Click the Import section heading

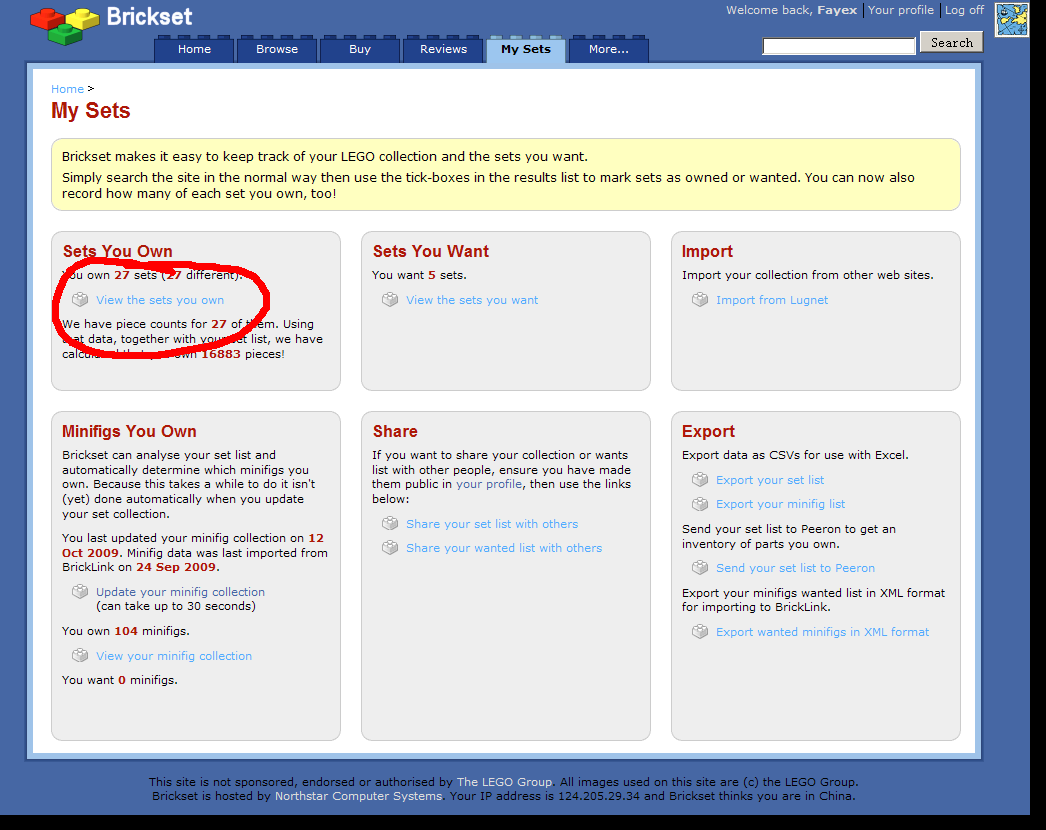pos(707,252)
